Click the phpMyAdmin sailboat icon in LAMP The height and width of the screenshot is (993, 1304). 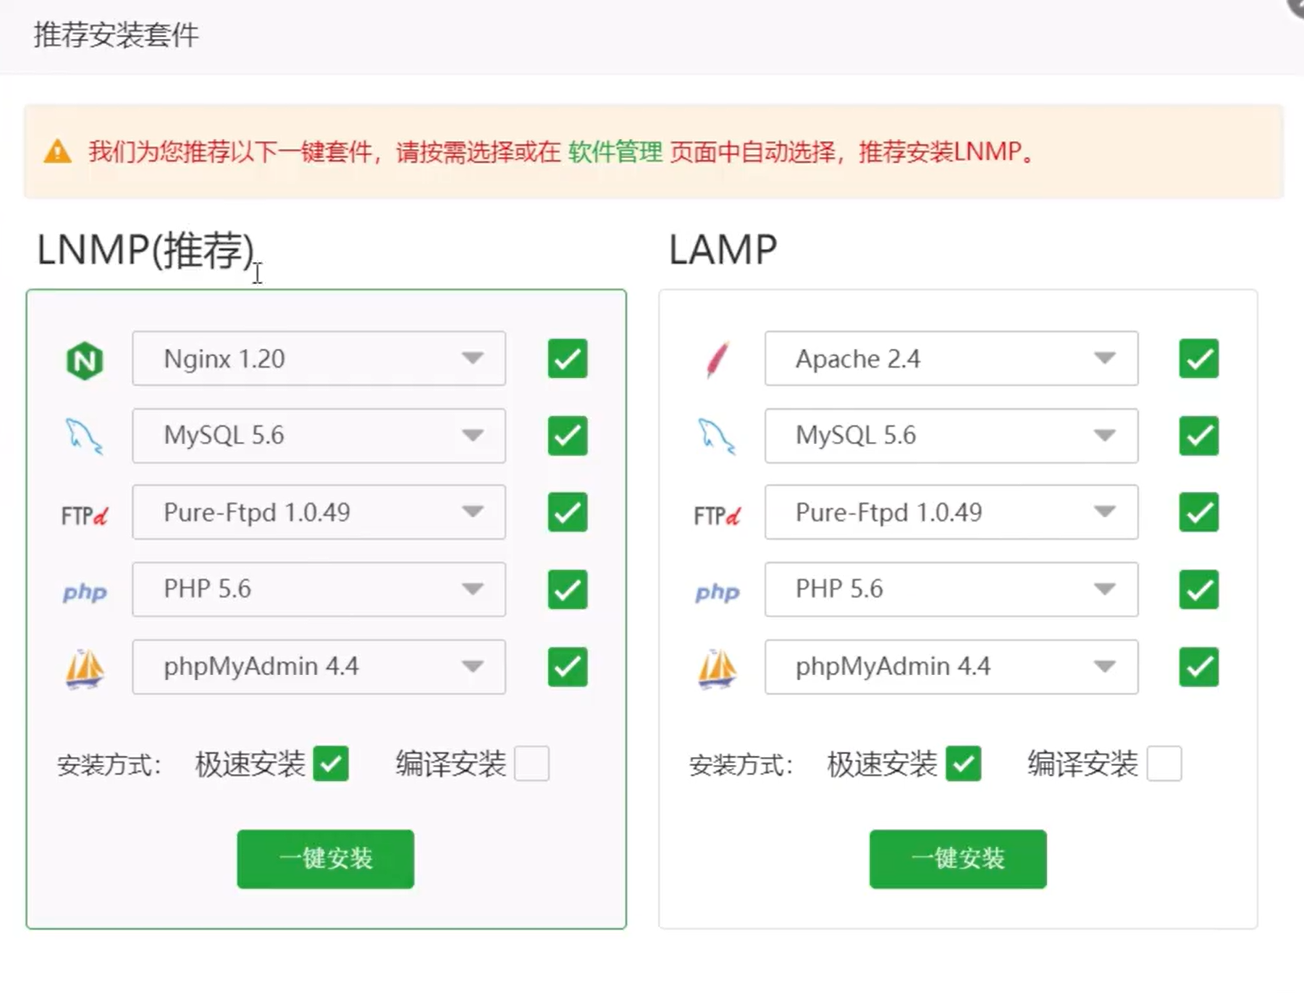coord(717,668)
